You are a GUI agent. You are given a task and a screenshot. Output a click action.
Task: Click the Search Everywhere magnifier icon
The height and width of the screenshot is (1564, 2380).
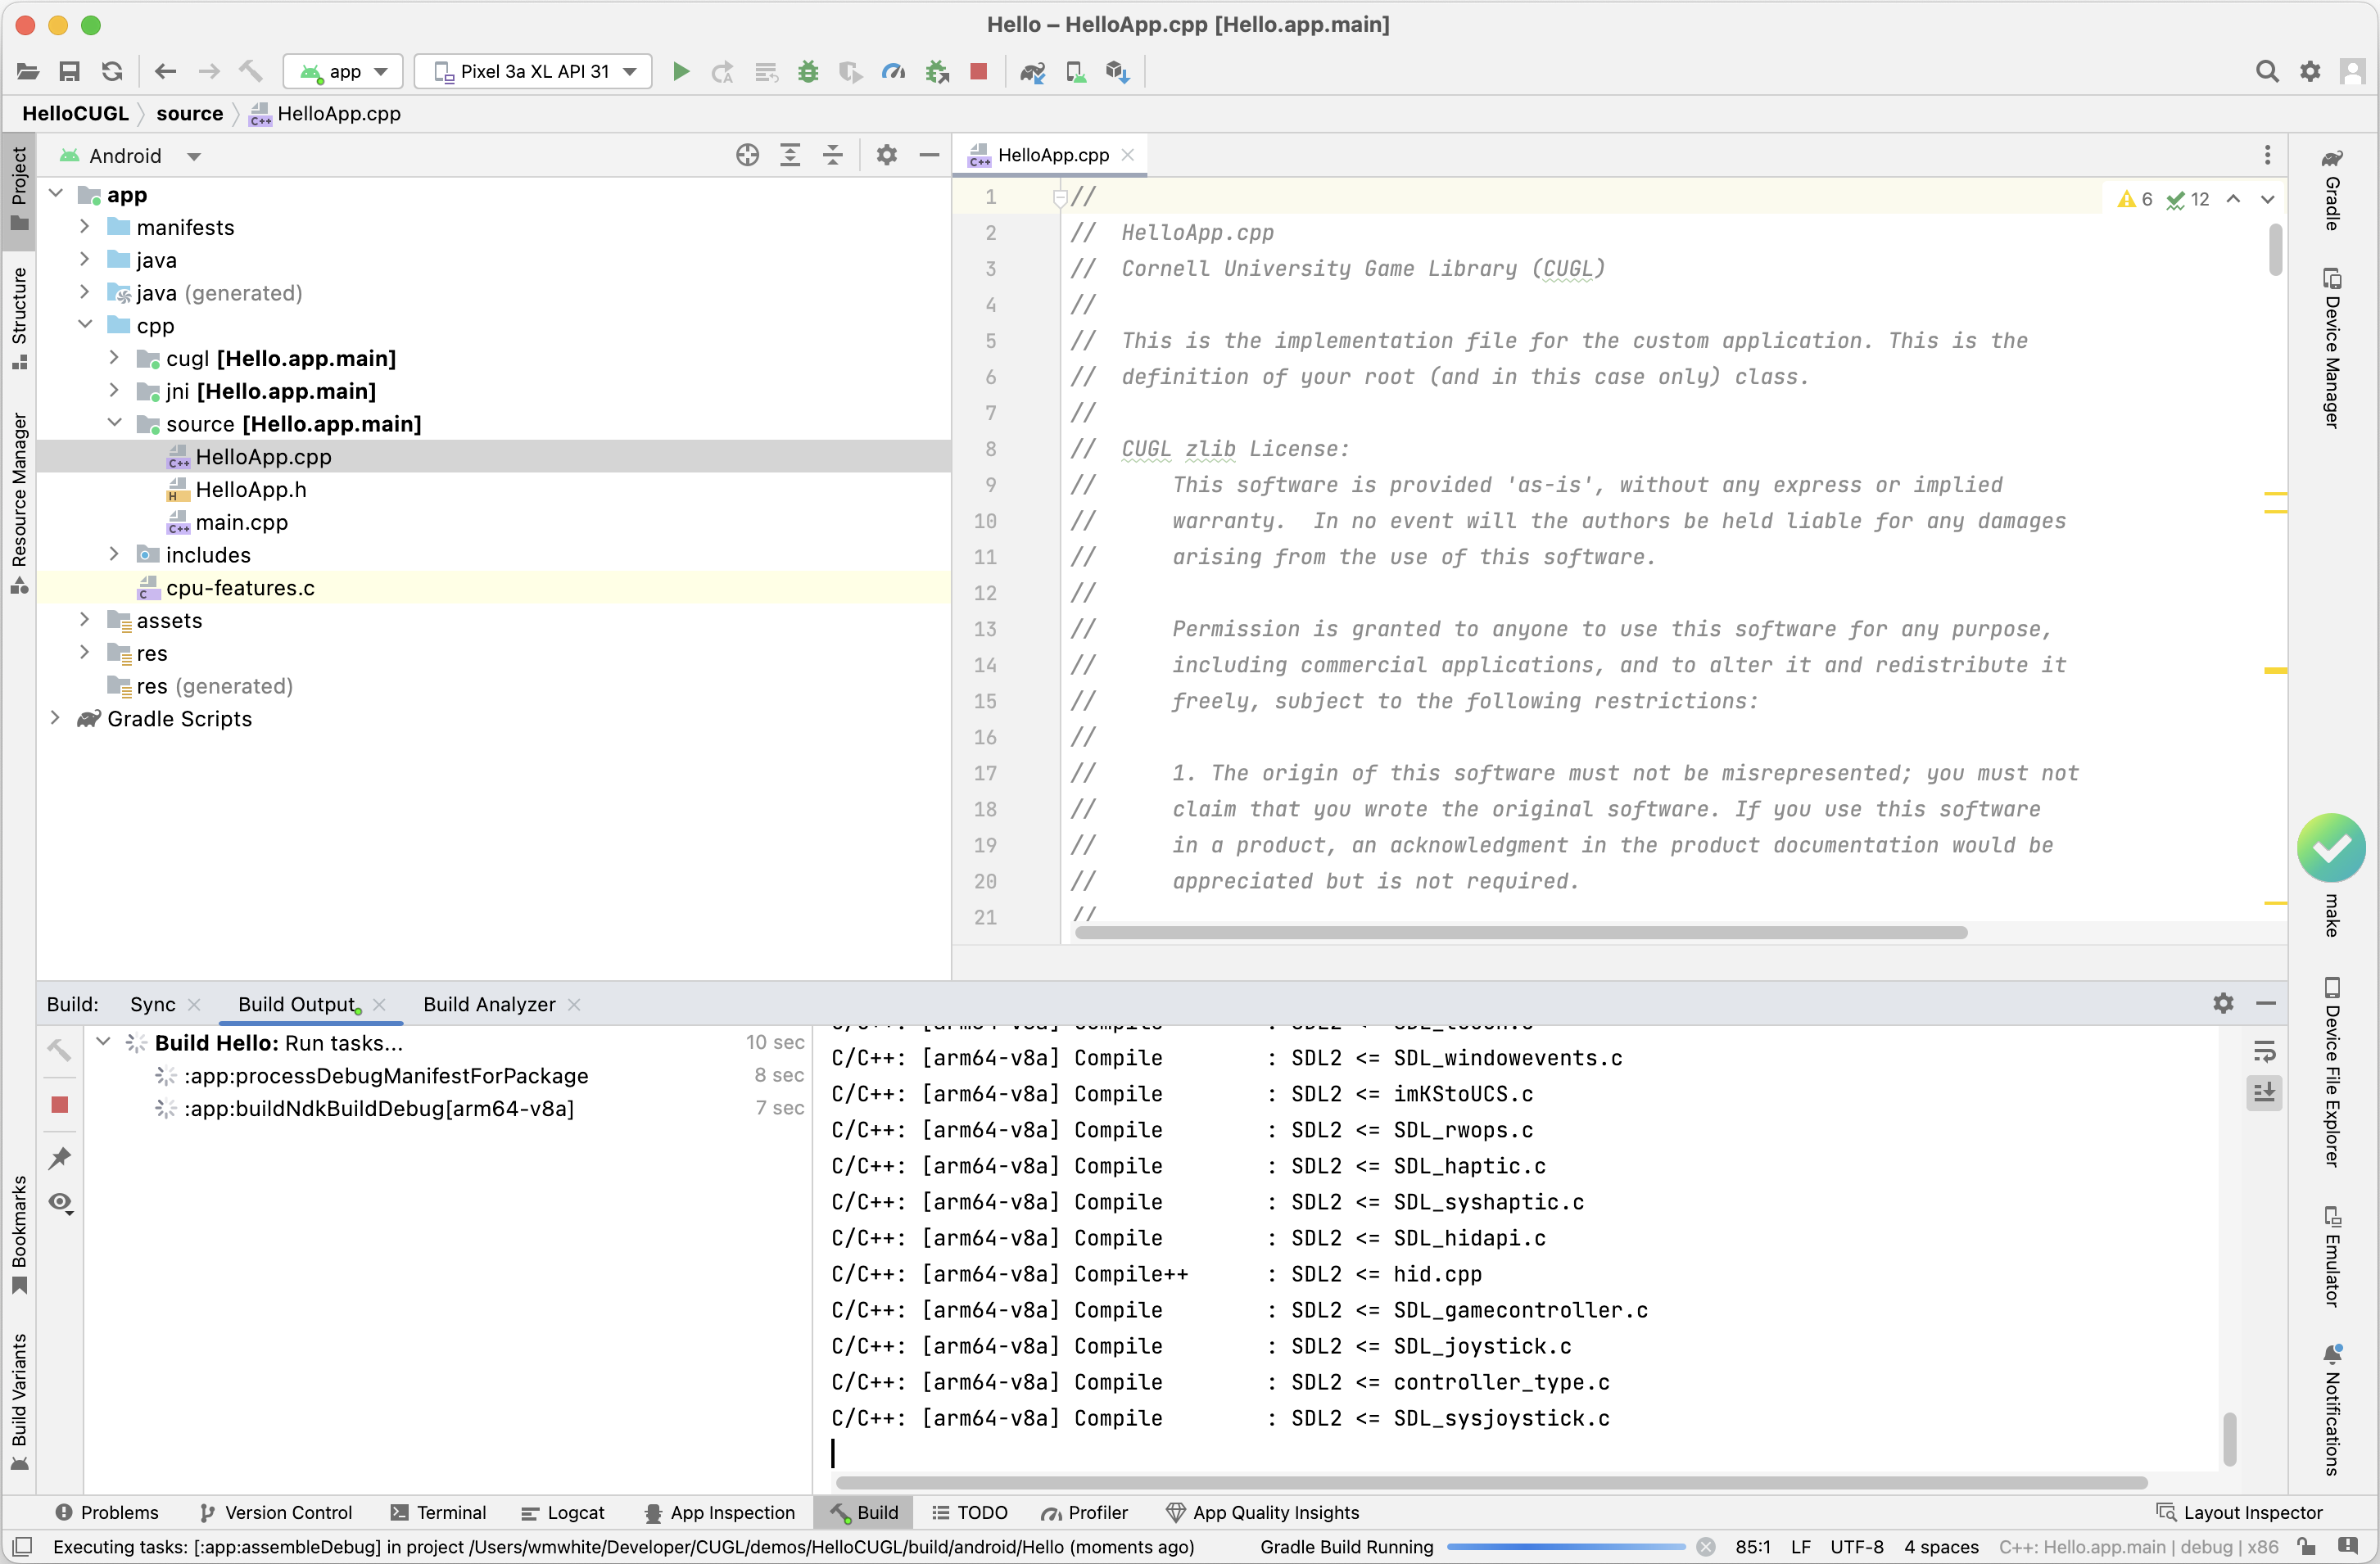2266,71
